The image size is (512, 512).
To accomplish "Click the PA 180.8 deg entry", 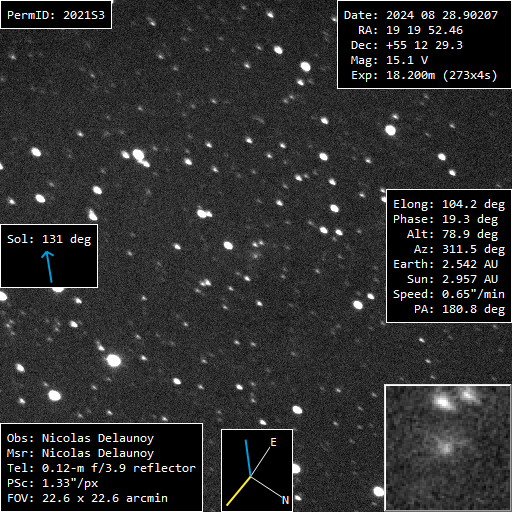I will [459, 309].
